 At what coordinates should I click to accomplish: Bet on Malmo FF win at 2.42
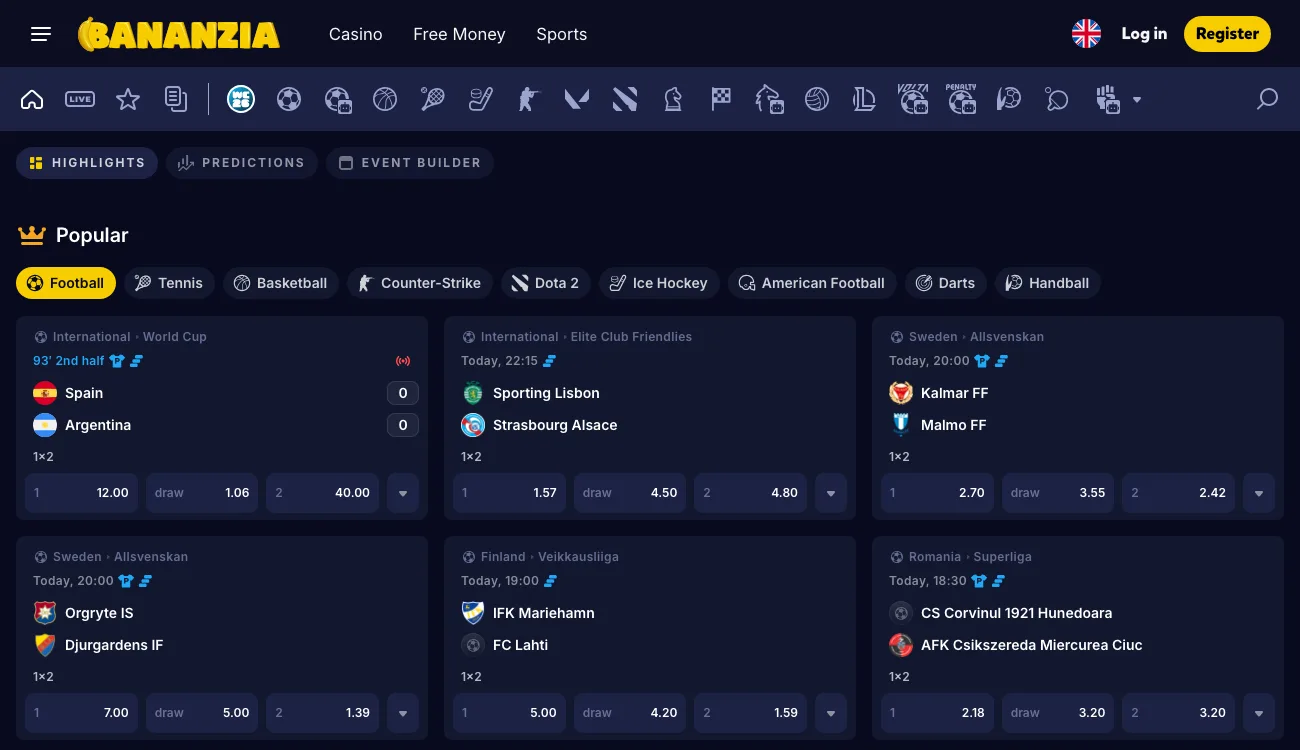coord(1178,493)
